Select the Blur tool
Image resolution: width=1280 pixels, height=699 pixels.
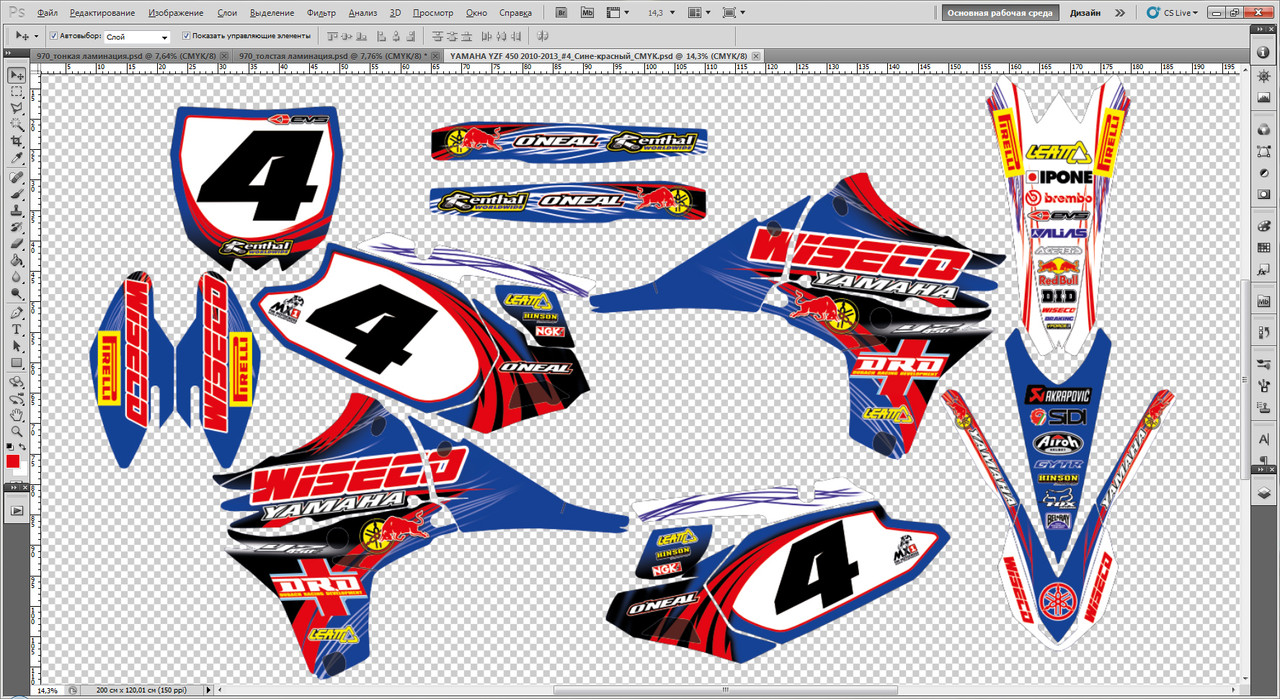click(x=17, y=275)
